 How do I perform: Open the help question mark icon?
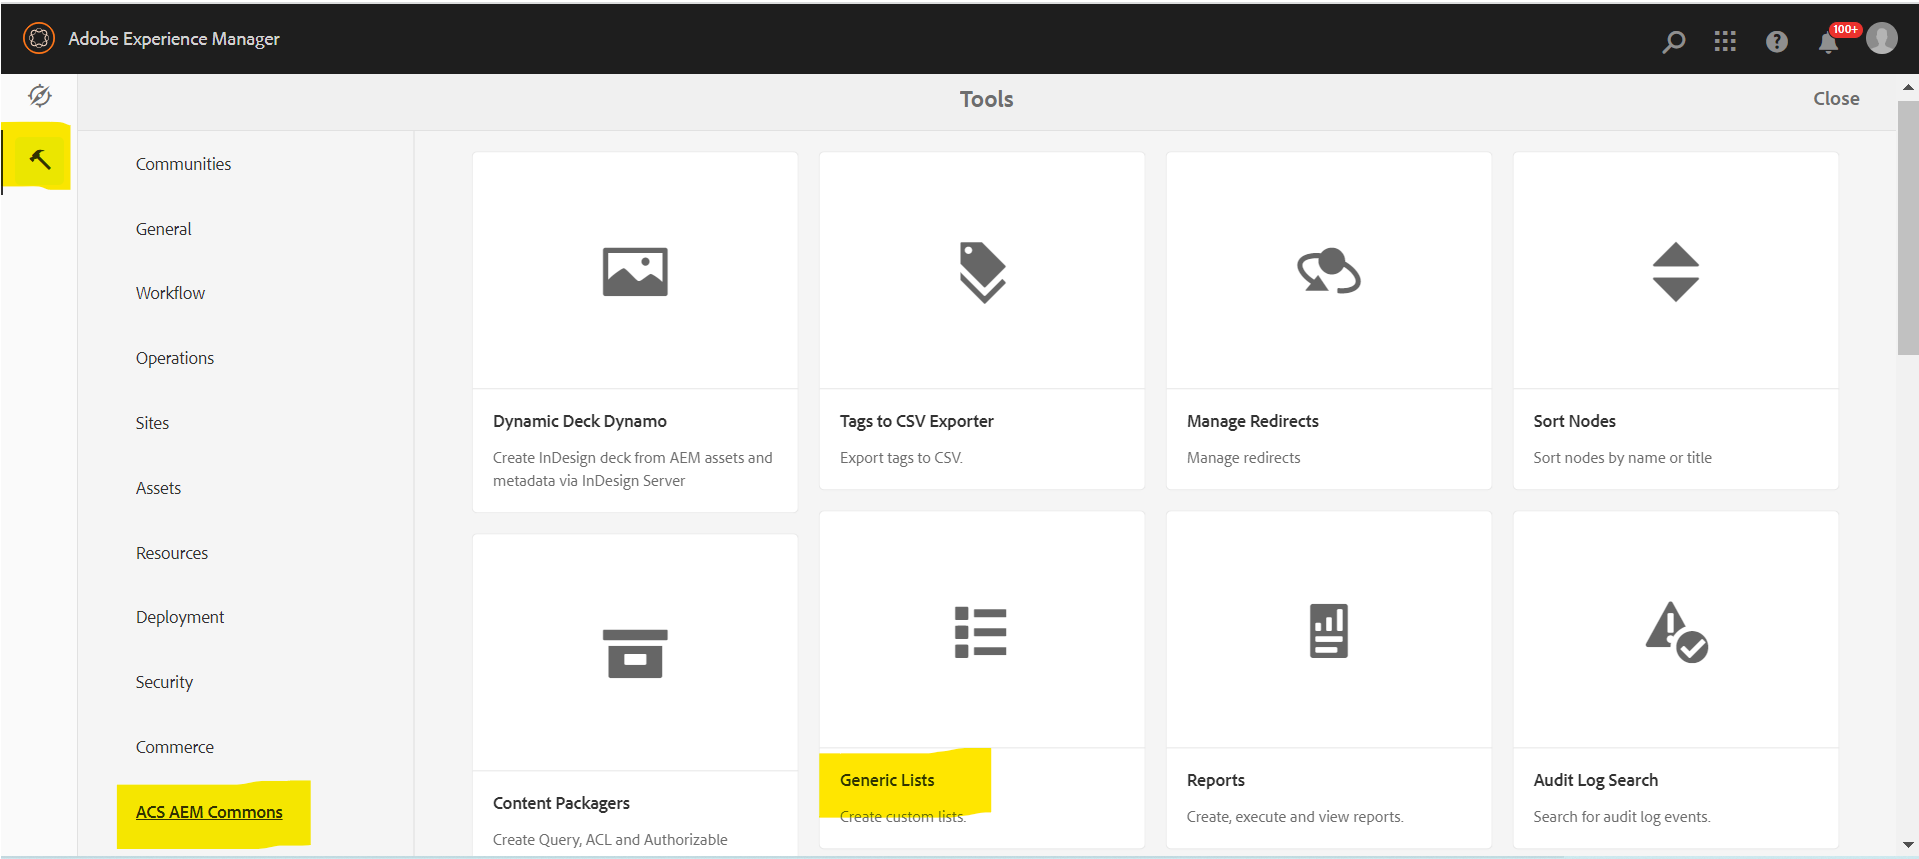click(1777, 41)
